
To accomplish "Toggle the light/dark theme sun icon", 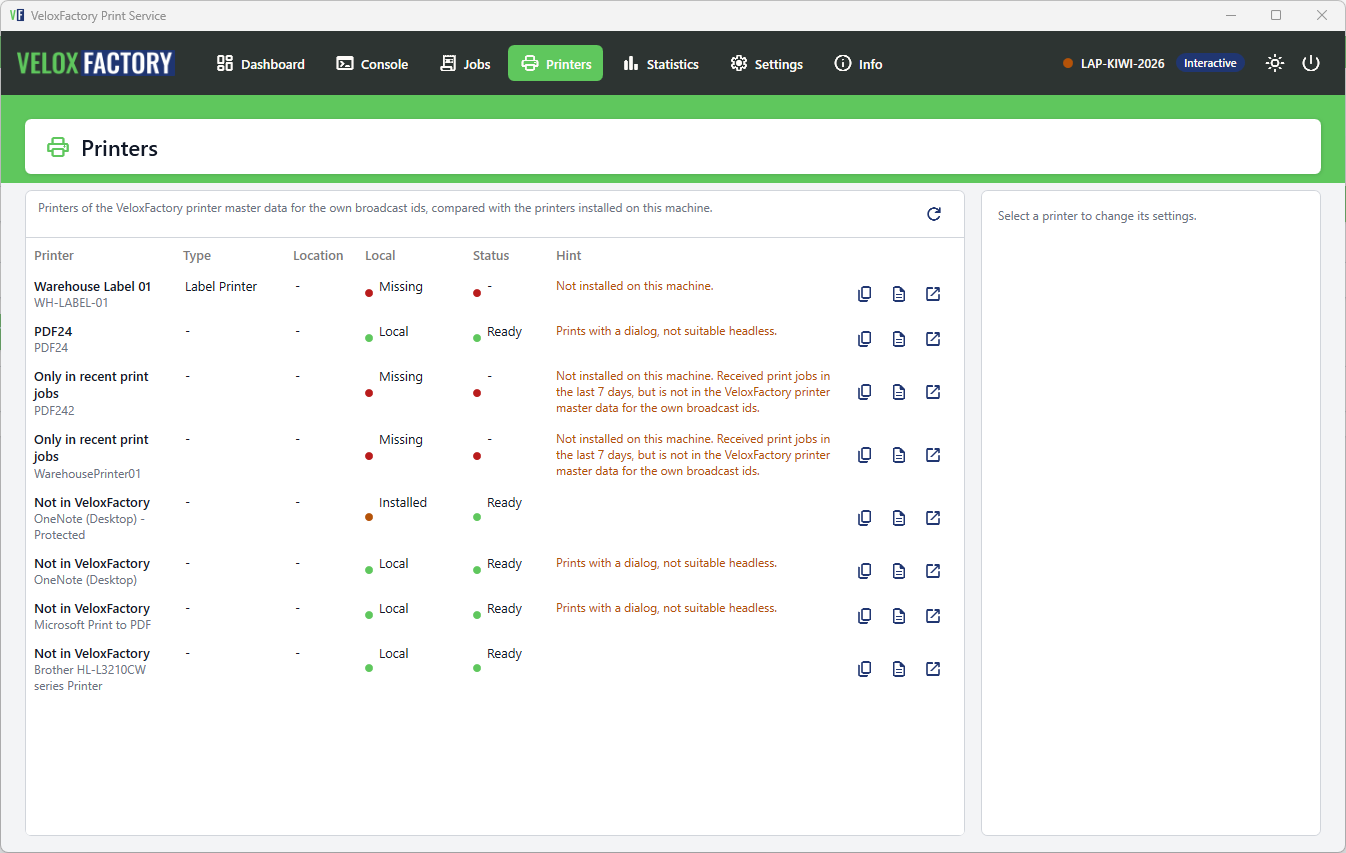I will click(1274, 63).
